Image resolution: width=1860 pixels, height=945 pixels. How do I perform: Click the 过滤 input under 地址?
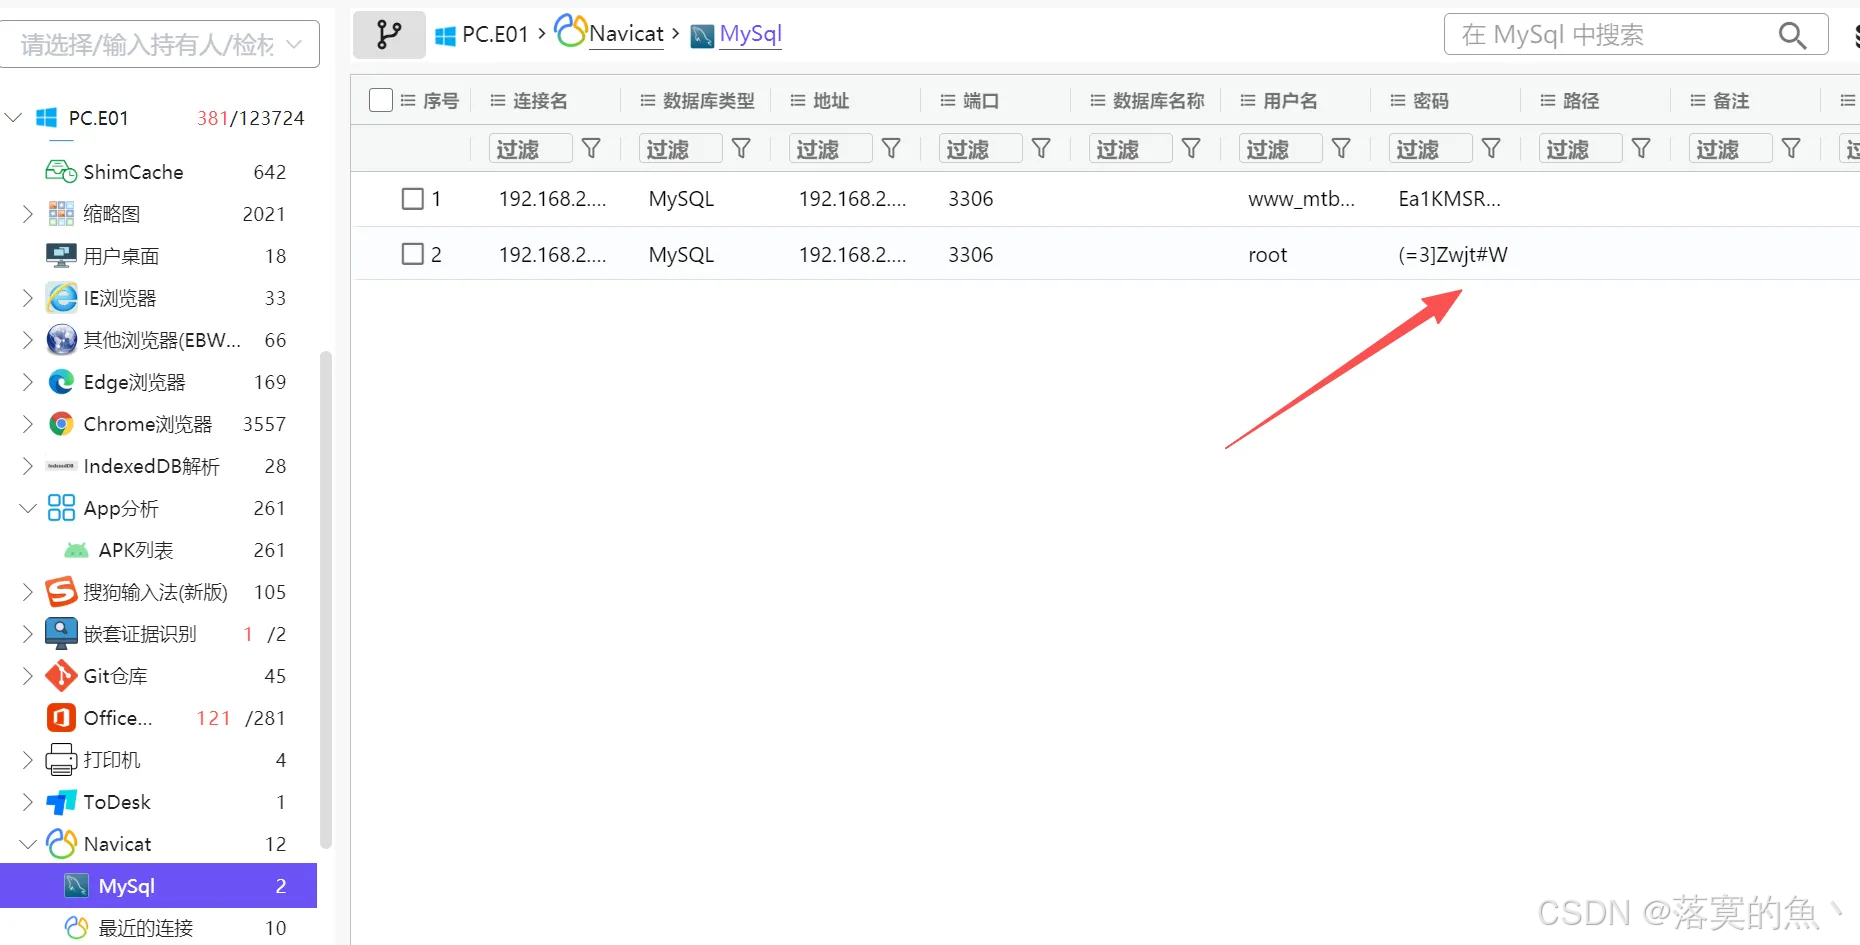[x=830, y=149]
